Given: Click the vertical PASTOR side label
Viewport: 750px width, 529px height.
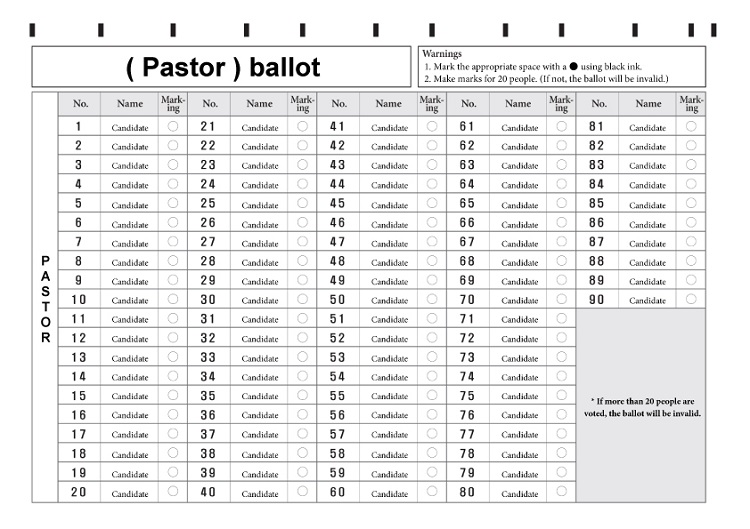Looking at the screenshot, I should (x=45, y=297).
